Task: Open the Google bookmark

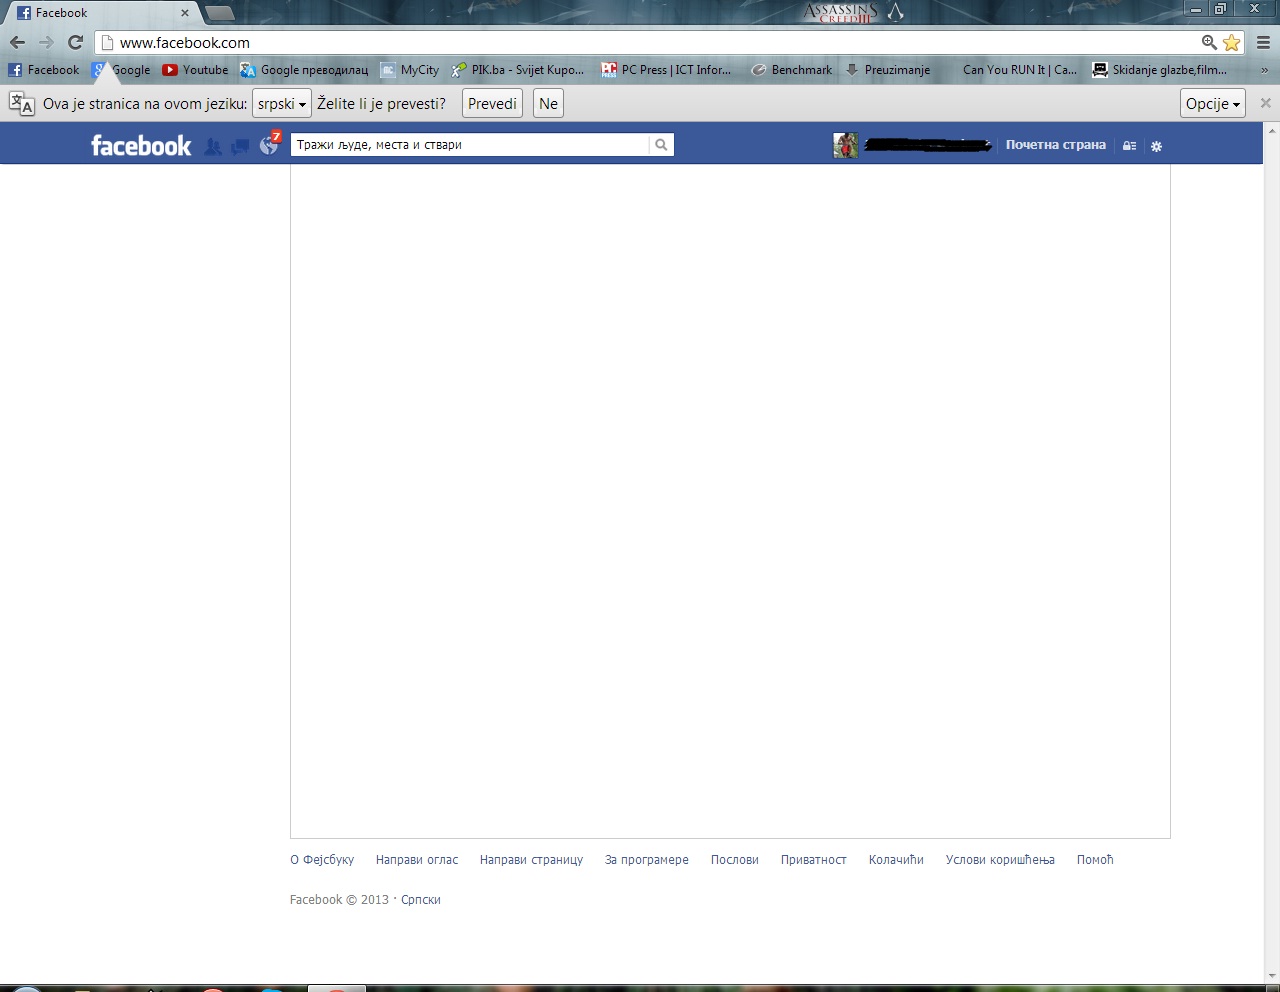Action: [x=121, y=70]
